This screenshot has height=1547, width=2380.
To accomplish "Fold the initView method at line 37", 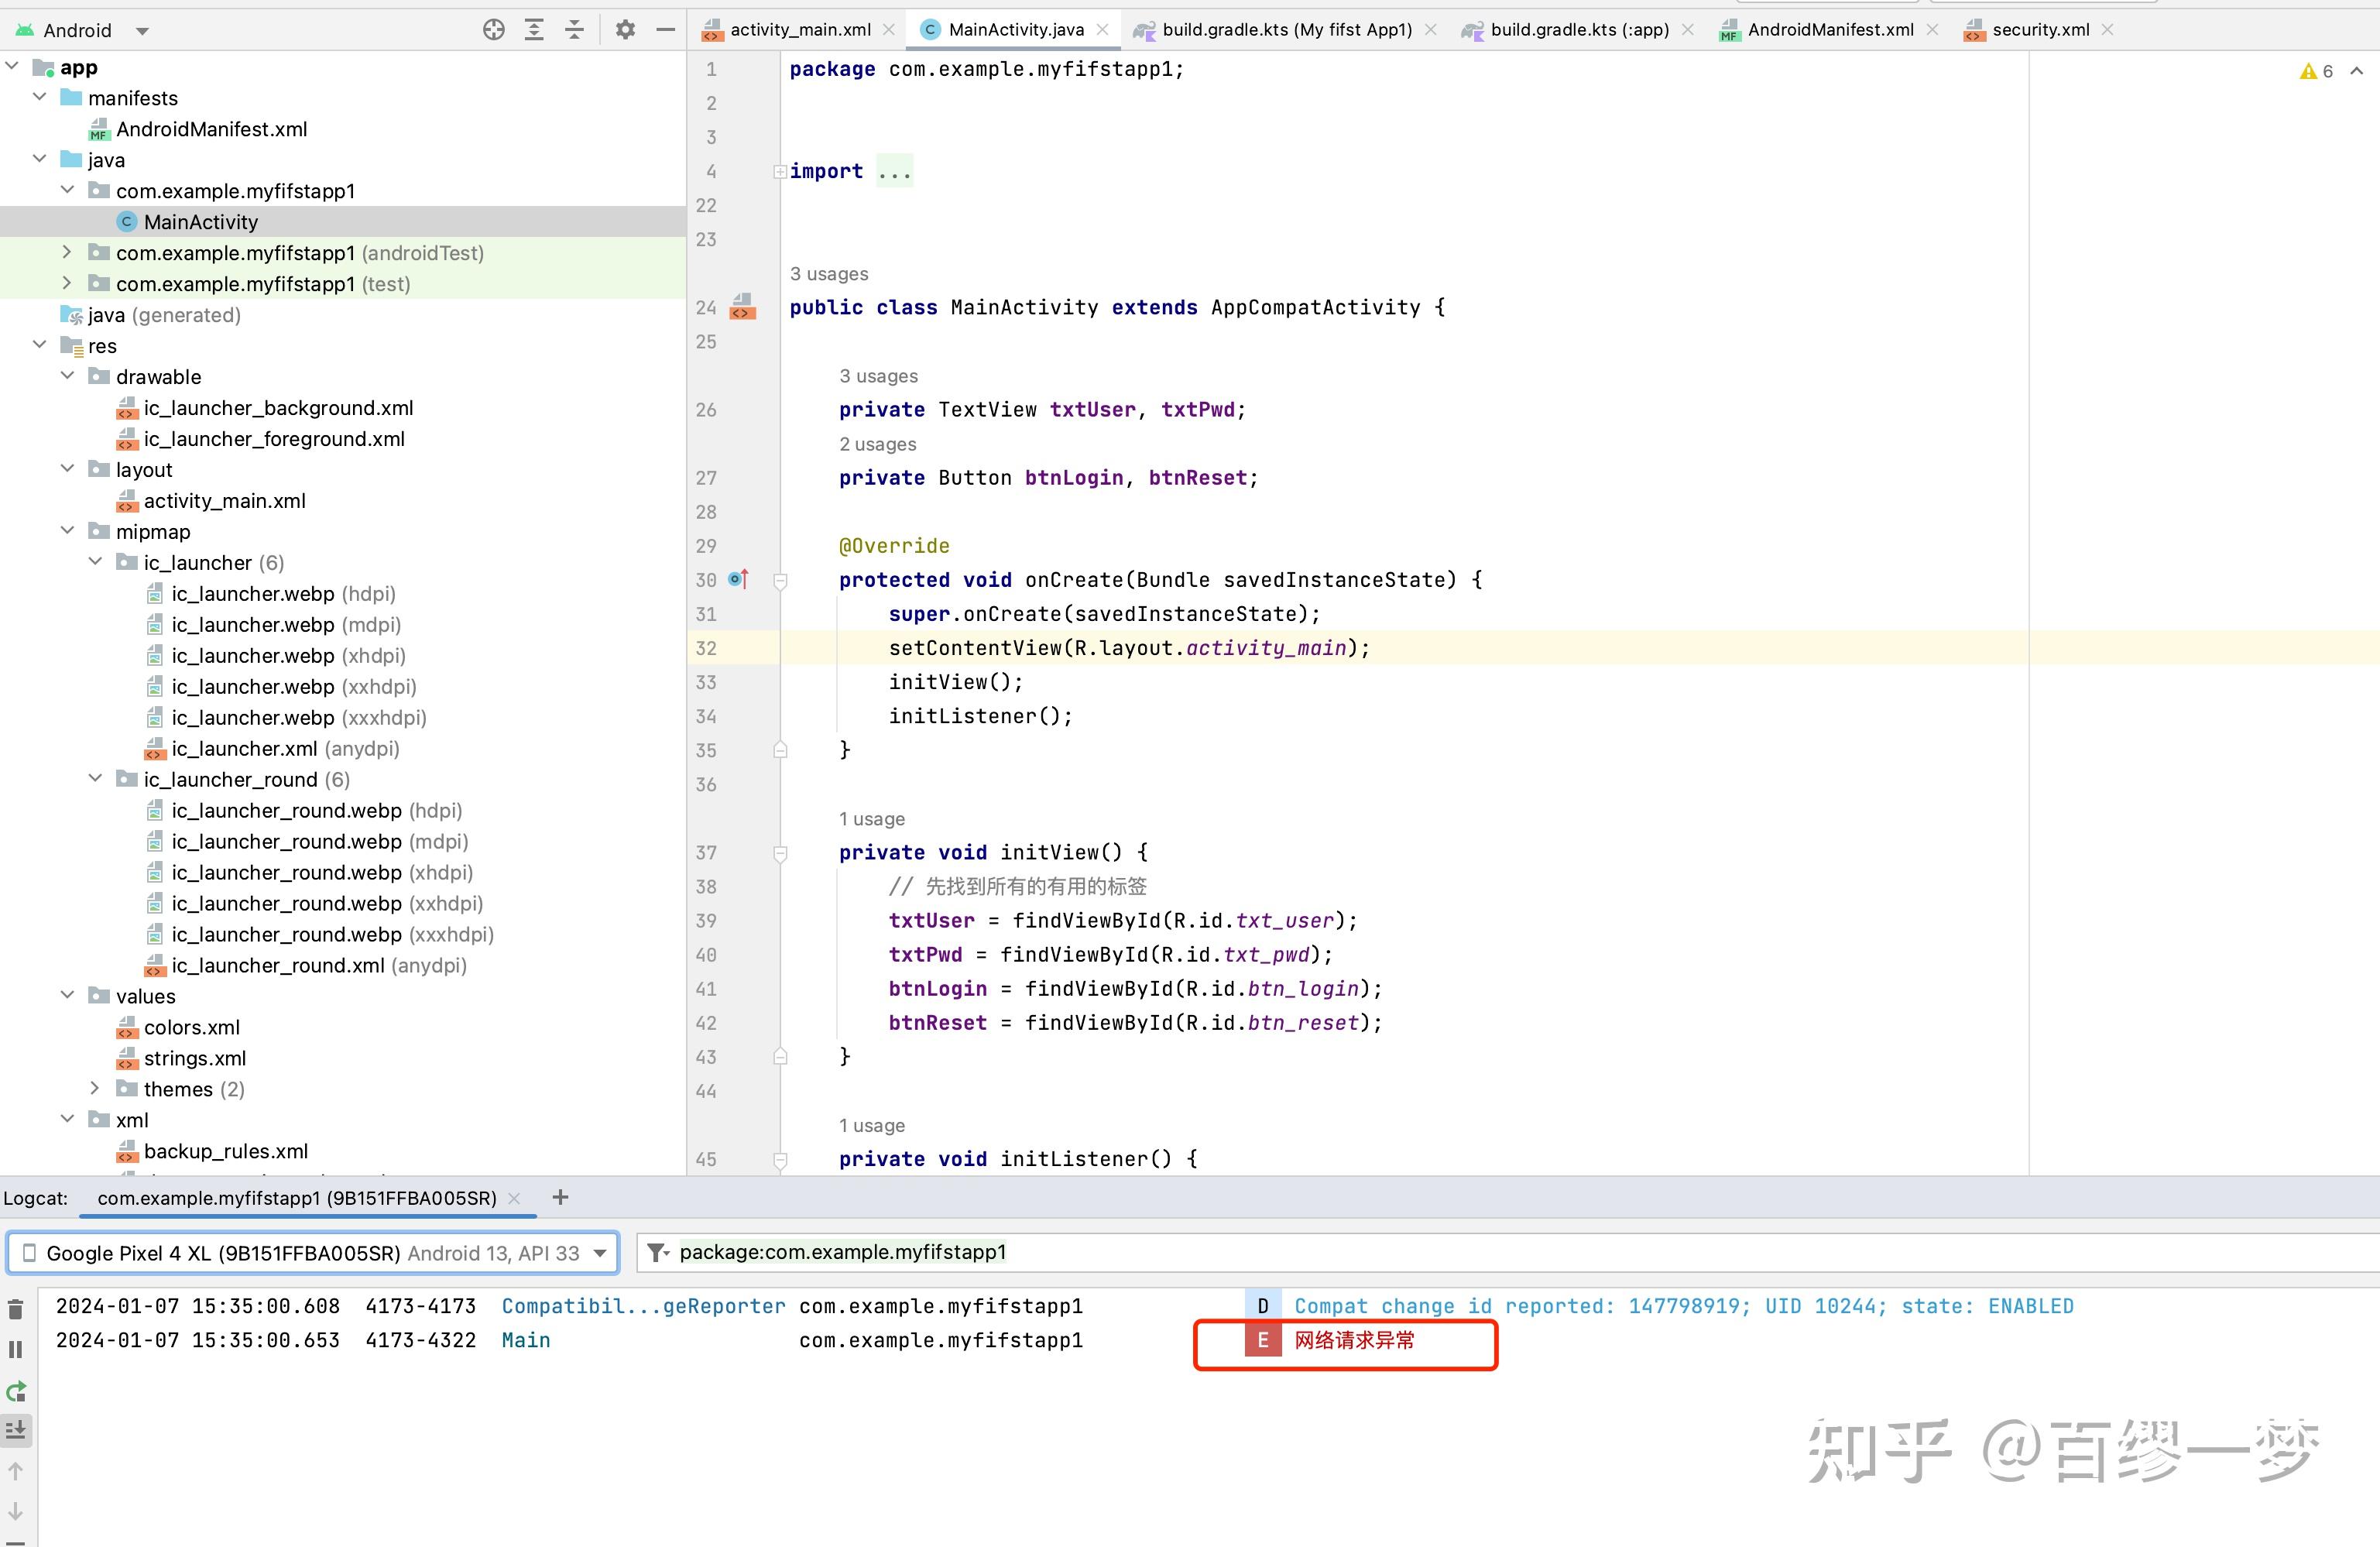I will (x=781, y=853).
